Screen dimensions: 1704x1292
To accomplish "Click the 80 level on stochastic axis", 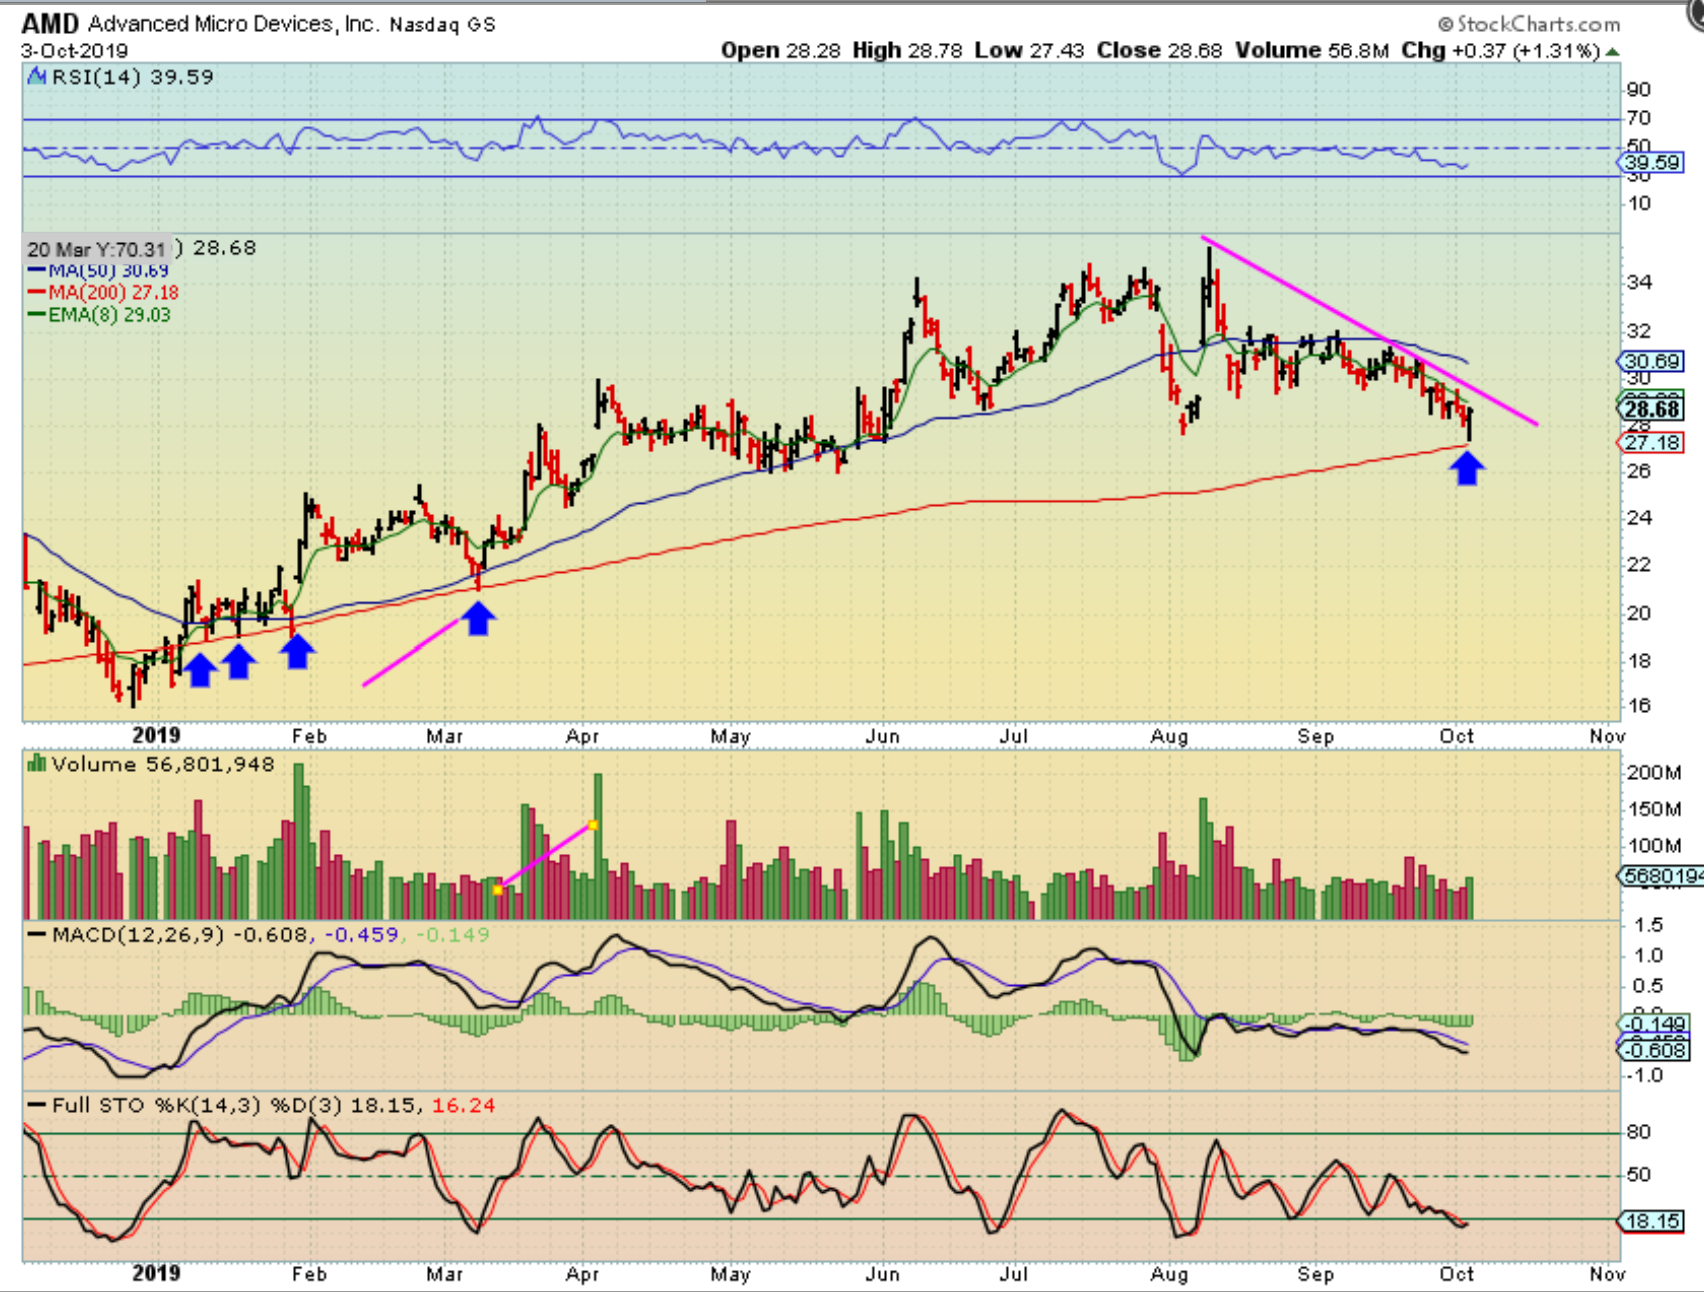I will point(1639,1132).
